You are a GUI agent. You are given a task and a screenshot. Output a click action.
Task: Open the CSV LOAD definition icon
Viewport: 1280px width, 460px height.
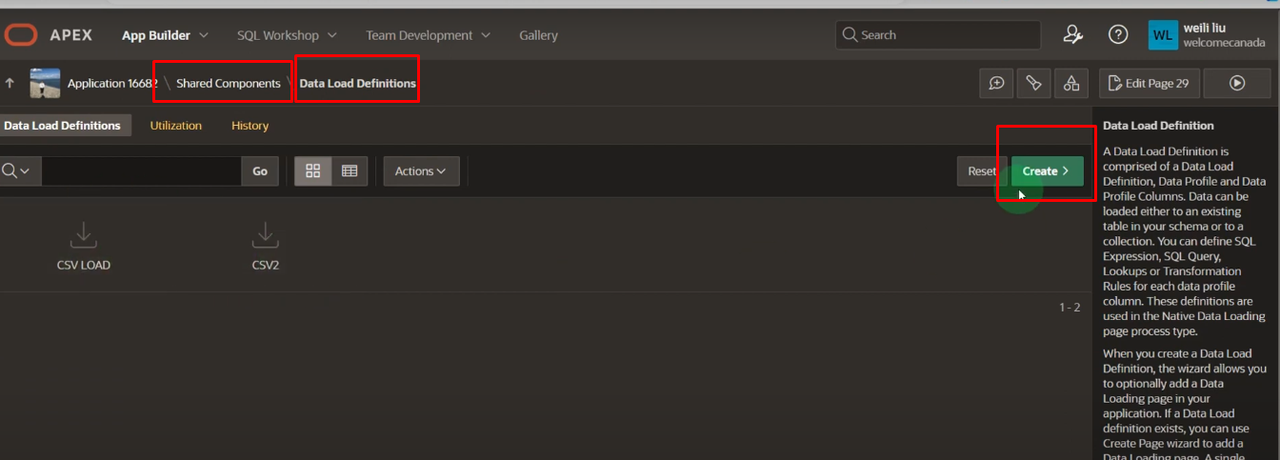[x=84, y=234]
